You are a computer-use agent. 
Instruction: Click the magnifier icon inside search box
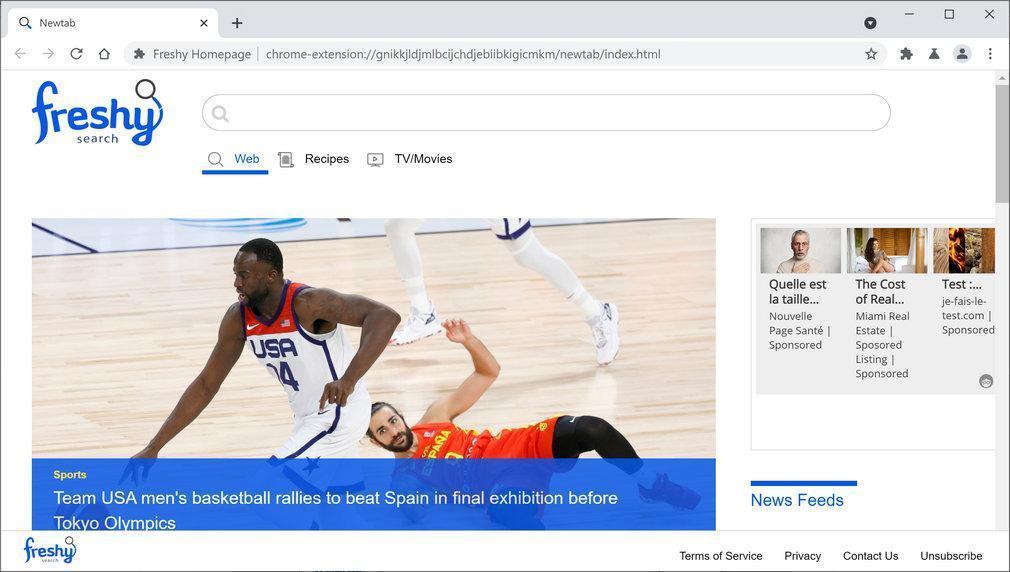tap(220, 113)
